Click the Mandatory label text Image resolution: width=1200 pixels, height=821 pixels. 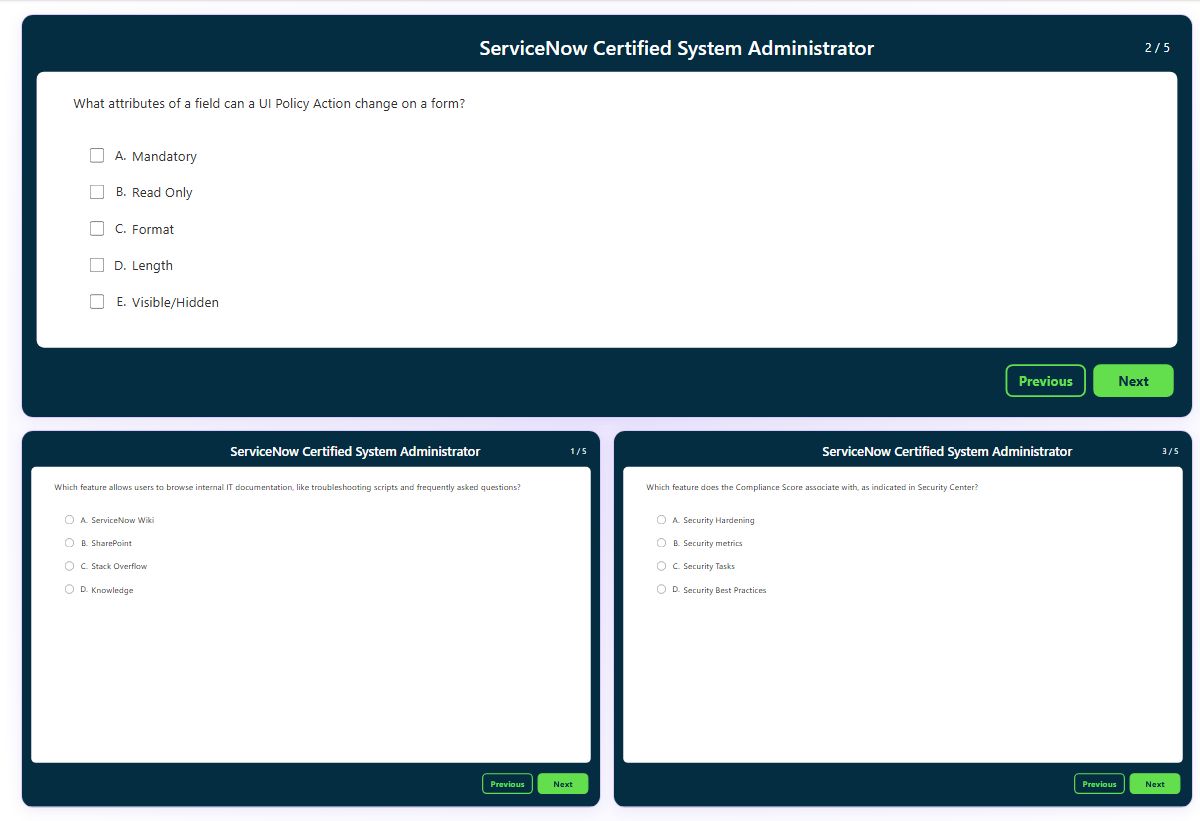pyautogui.click(x=164, y=156)
